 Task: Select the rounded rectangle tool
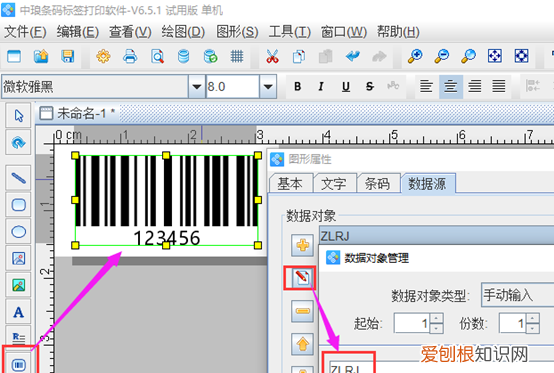pyautogui.click(x=18, y=205)
